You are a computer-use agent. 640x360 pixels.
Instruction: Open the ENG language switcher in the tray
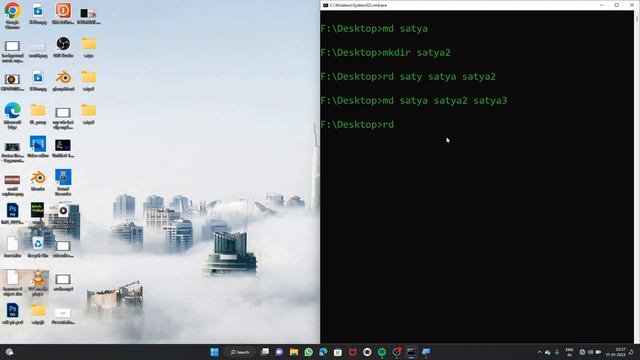[x=569, y=352]
